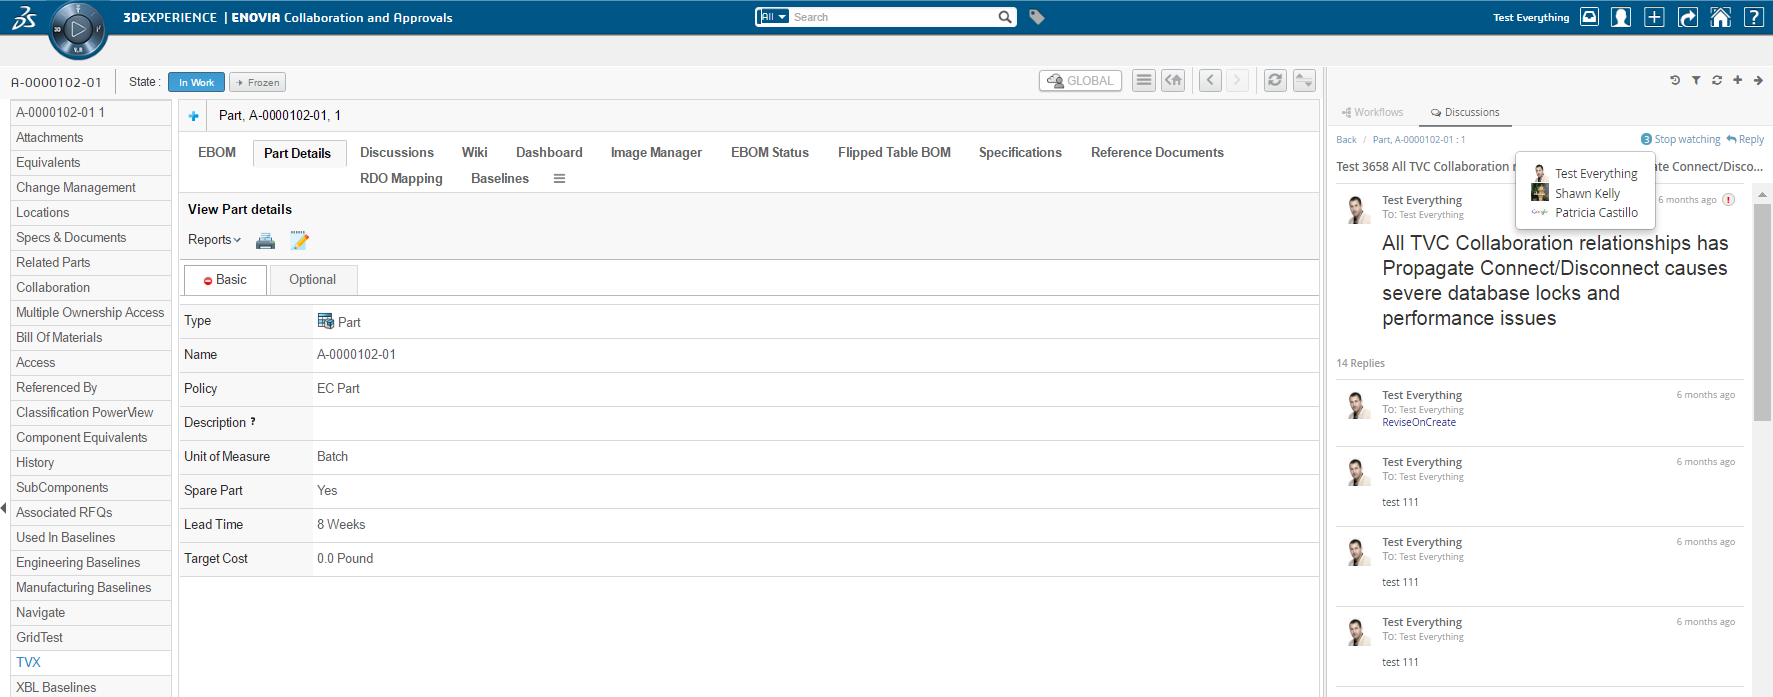Click the edit part details pencil icon
The height and width of the screenshot is (697, 1773).
(x=299, y=240)
